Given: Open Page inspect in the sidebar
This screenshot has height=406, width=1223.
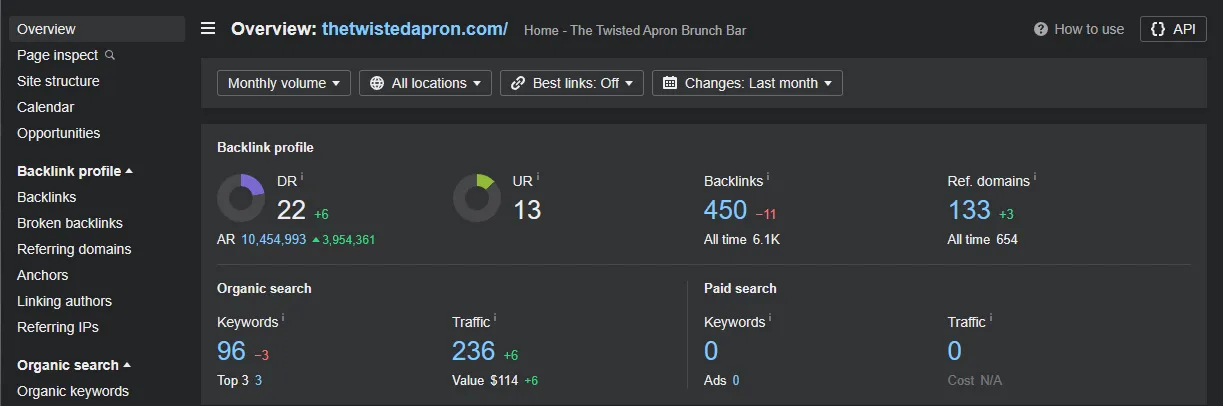Looking at the screenshot, I should coord(58,55).
